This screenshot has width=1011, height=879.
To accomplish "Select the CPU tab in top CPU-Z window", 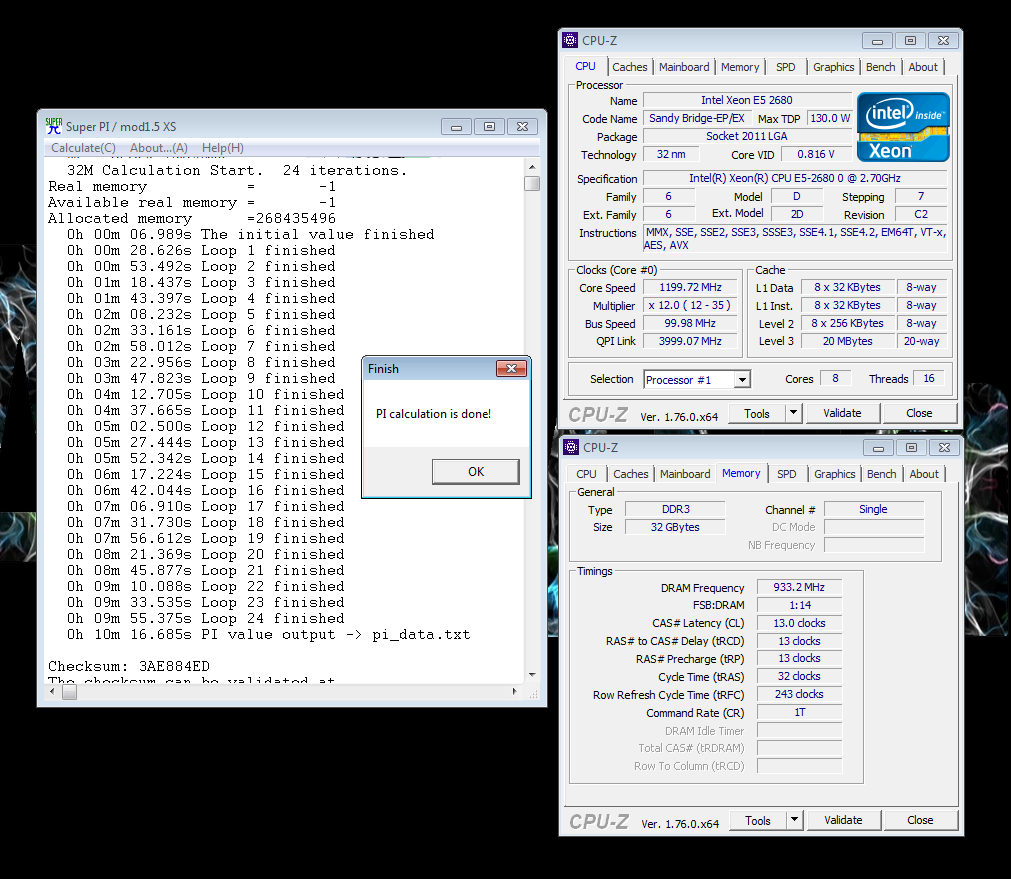I will tap(585, 66).
